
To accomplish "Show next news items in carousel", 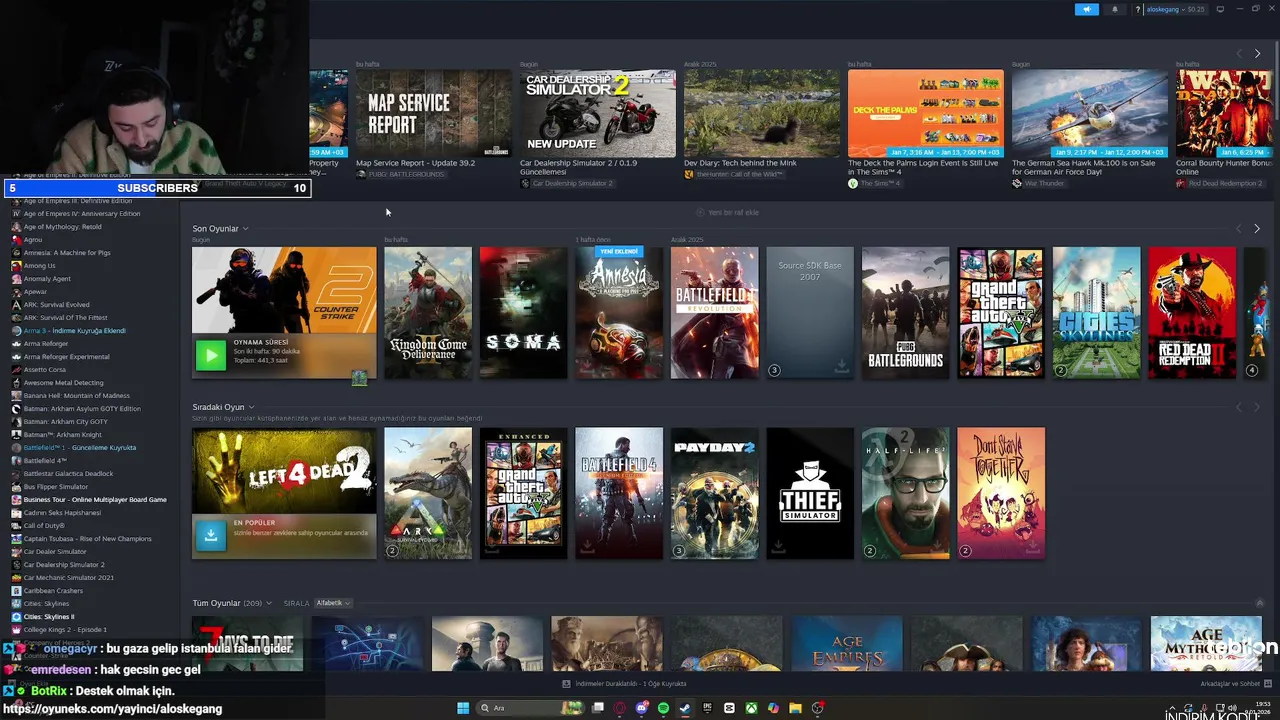I will 1257,53.
